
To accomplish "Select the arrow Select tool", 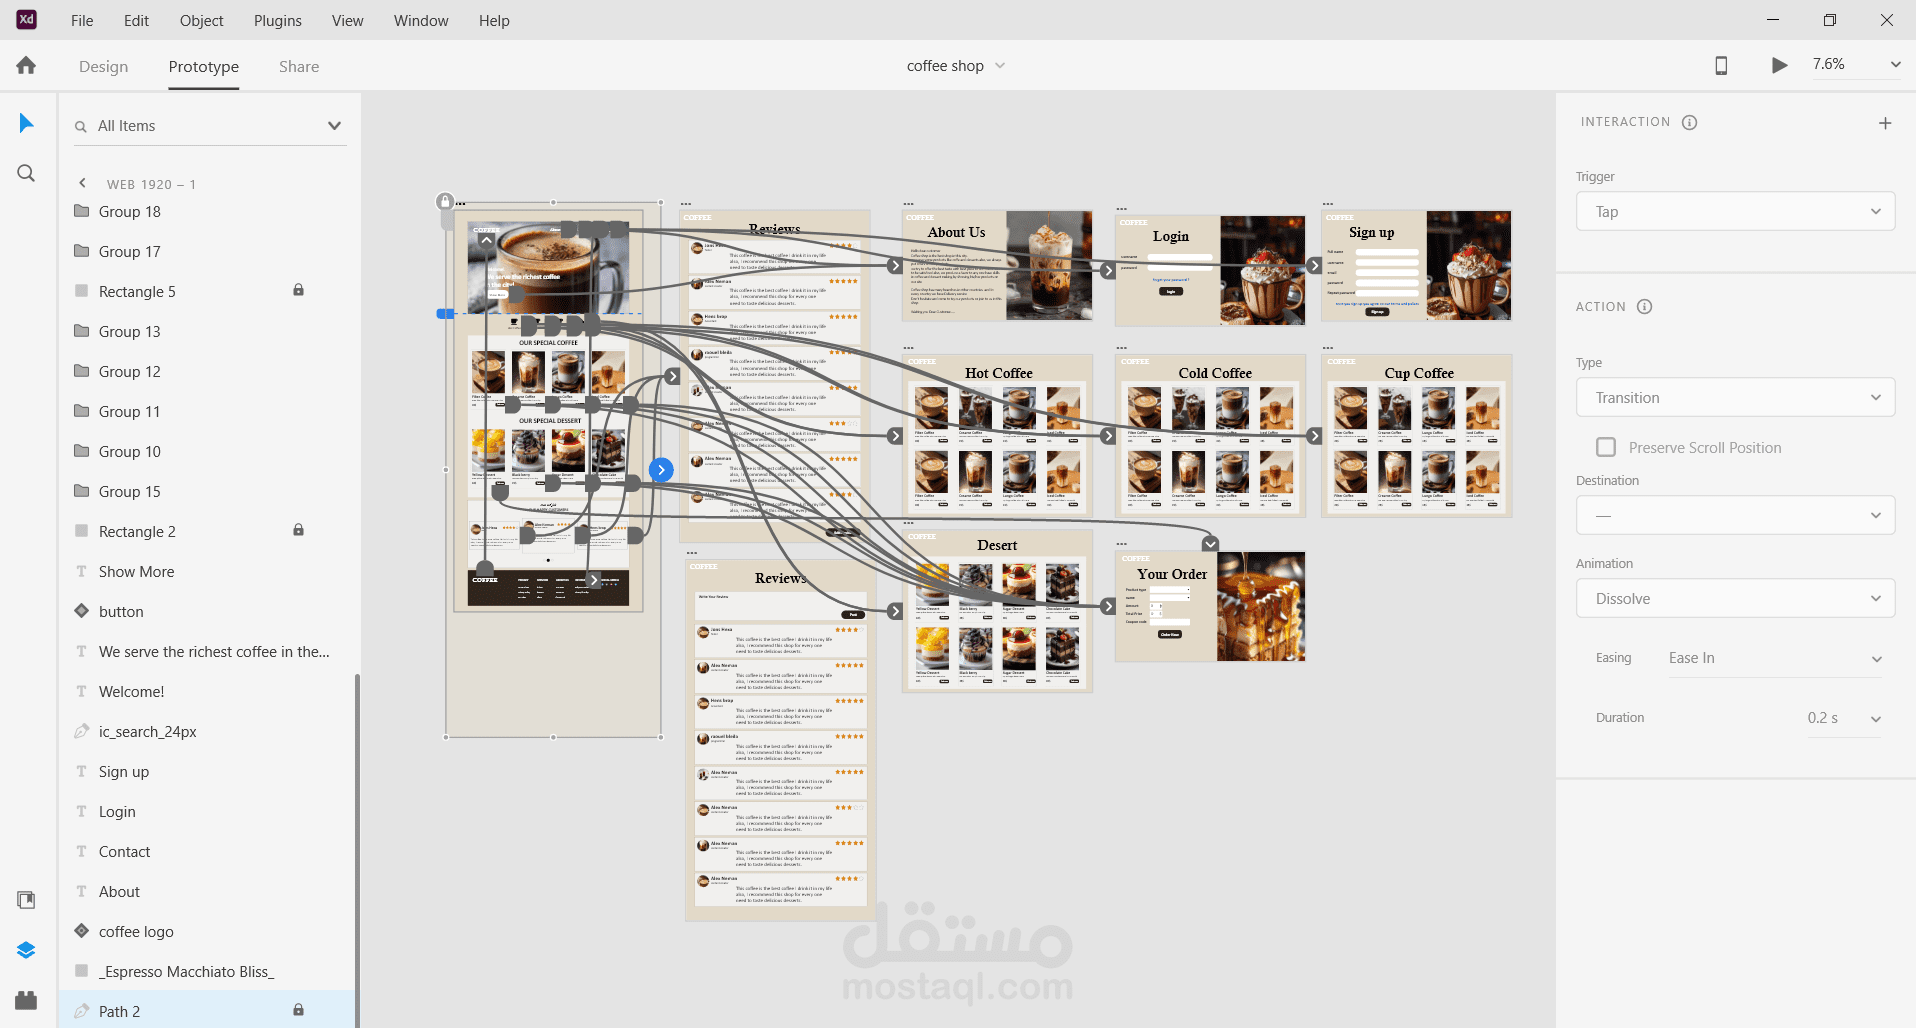I will (26, 123).
